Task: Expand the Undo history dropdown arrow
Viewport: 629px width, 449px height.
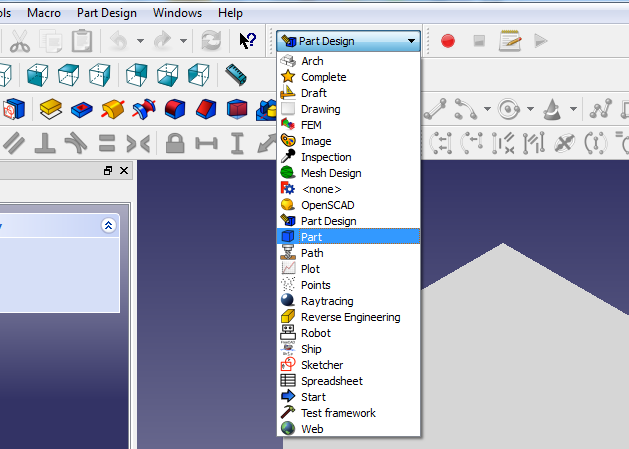Action: click(x=140, y=41)
